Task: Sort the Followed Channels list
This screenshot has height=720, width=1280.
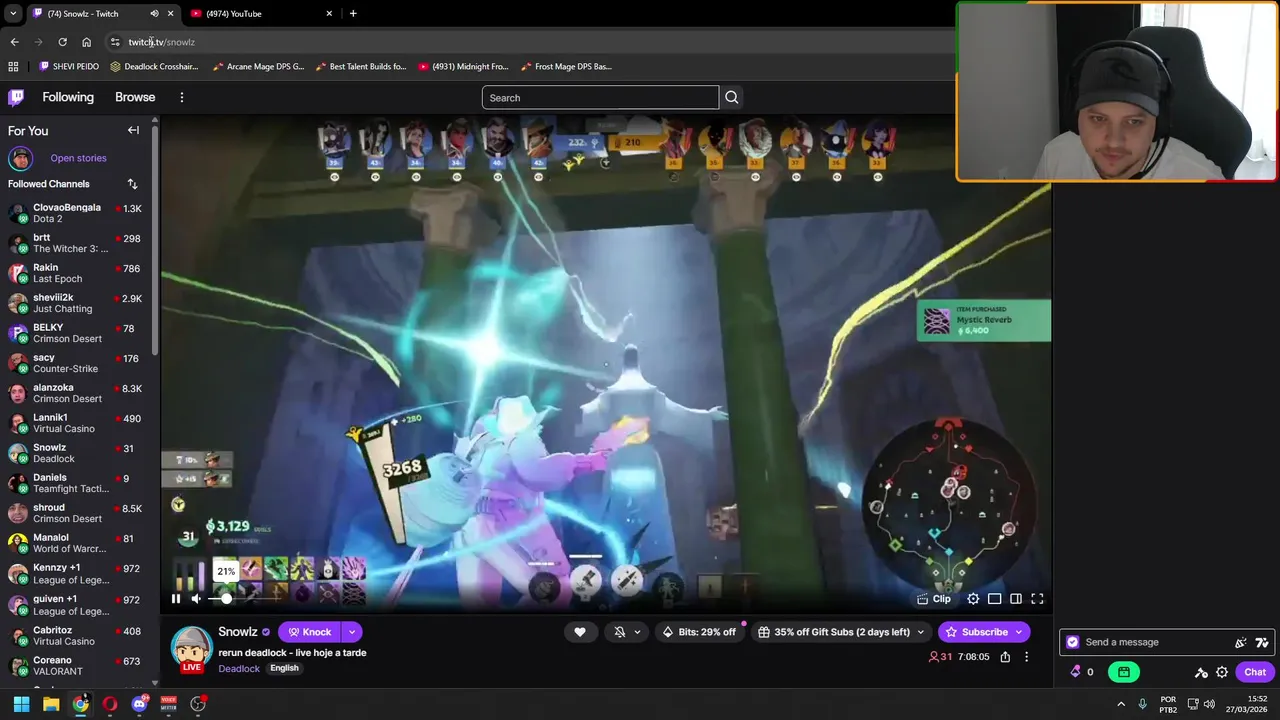Action: (x=132, y=184)
